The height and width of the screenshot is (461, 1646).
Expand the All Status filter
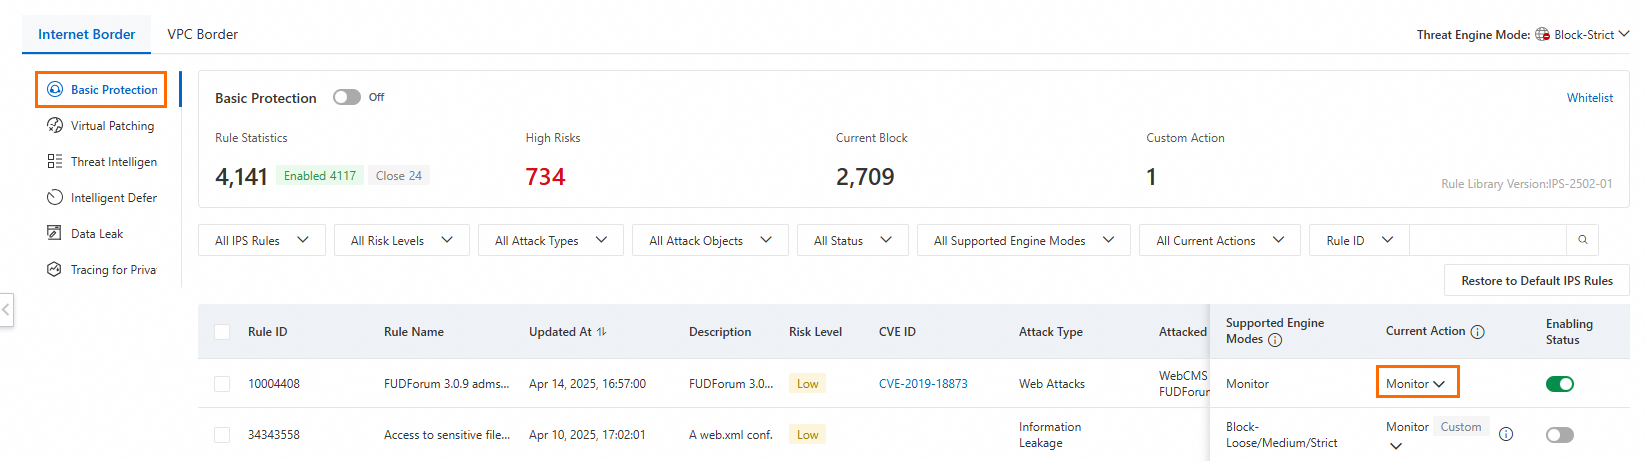(x=853, y=240)
